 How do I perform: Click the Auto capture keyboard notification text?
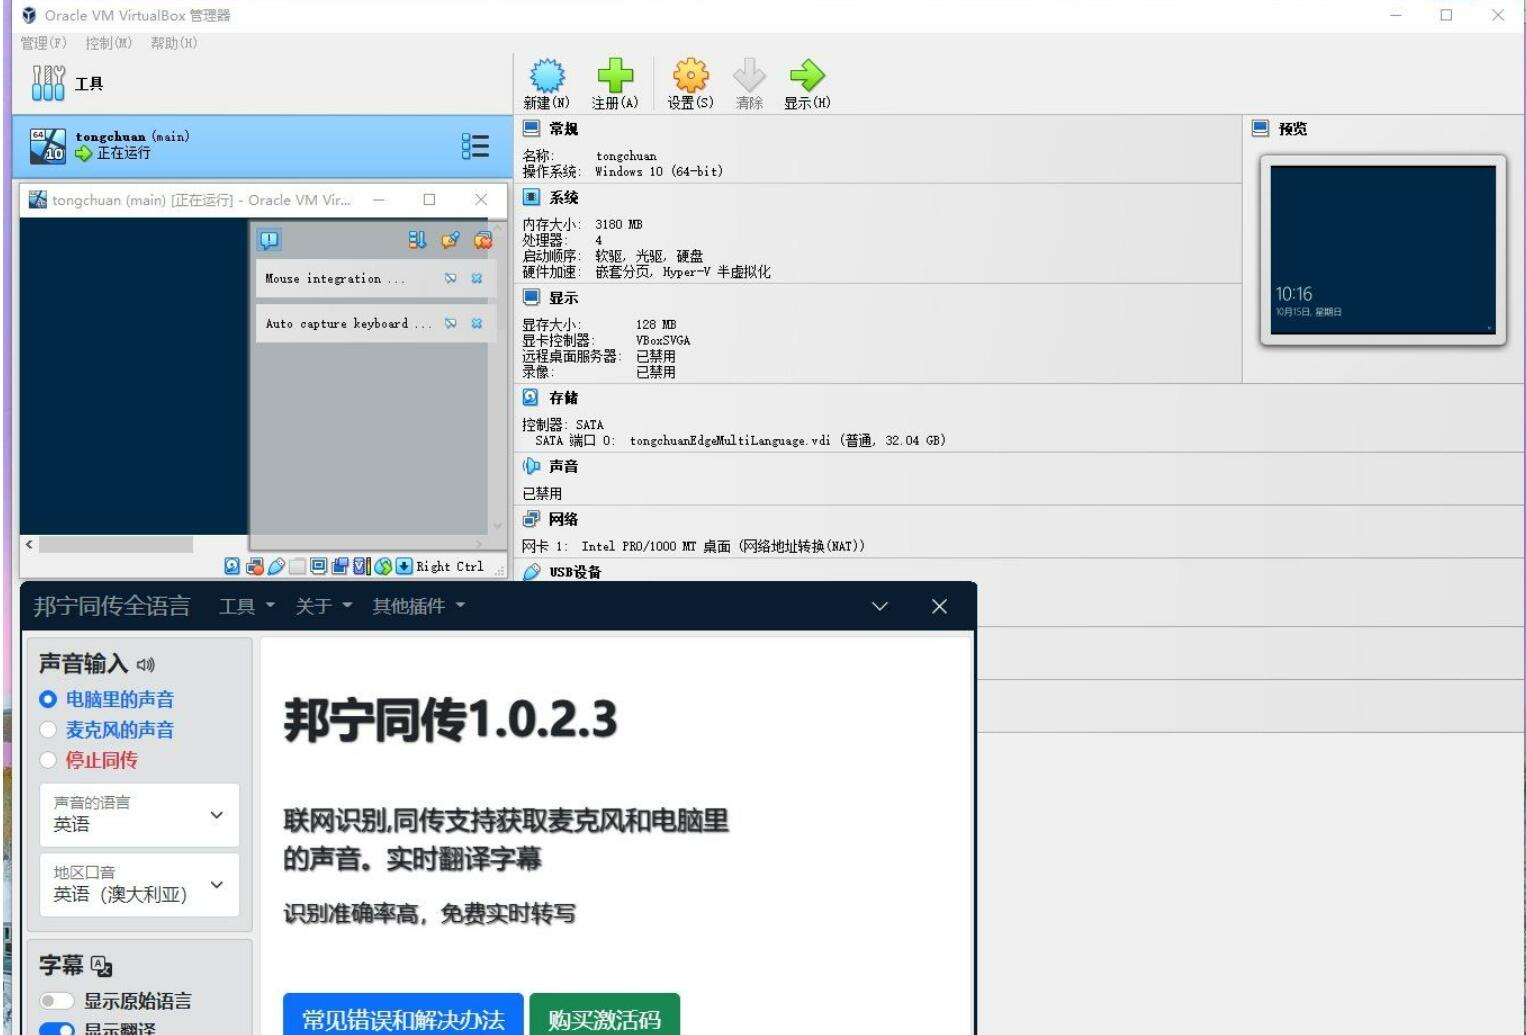click(x=348, y=324)
